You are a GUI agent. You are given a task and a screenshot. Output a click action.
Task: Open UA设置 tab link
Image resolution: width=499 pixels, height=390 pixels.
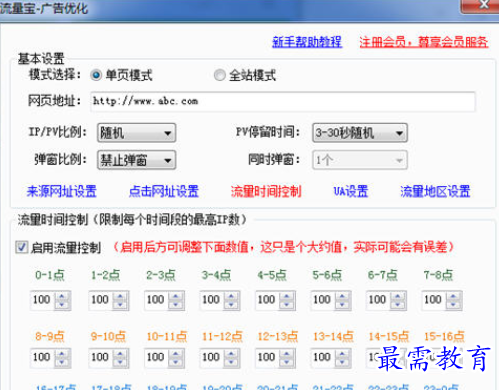tap(351, 191)
